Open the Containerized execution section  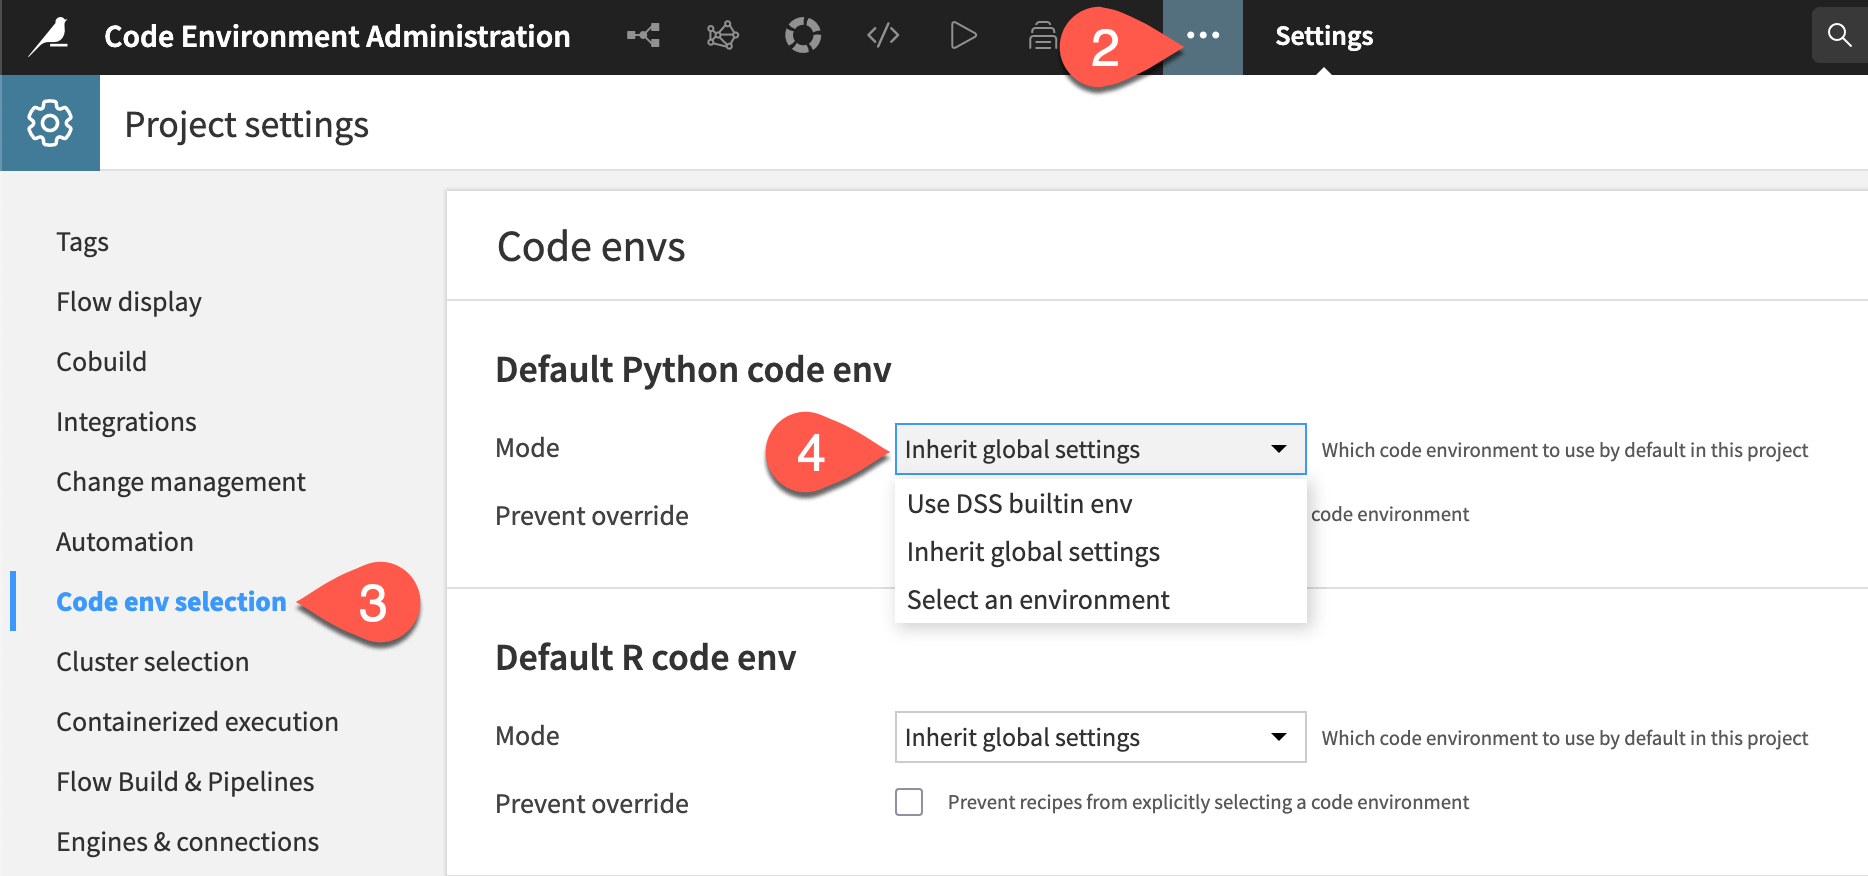coord(197,722)
